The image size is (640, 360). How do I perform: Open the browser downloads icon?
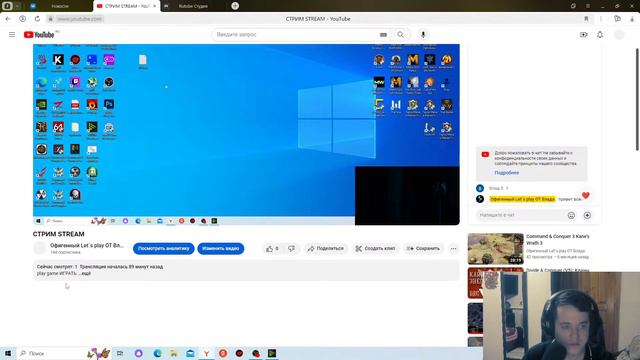(632, 19)
